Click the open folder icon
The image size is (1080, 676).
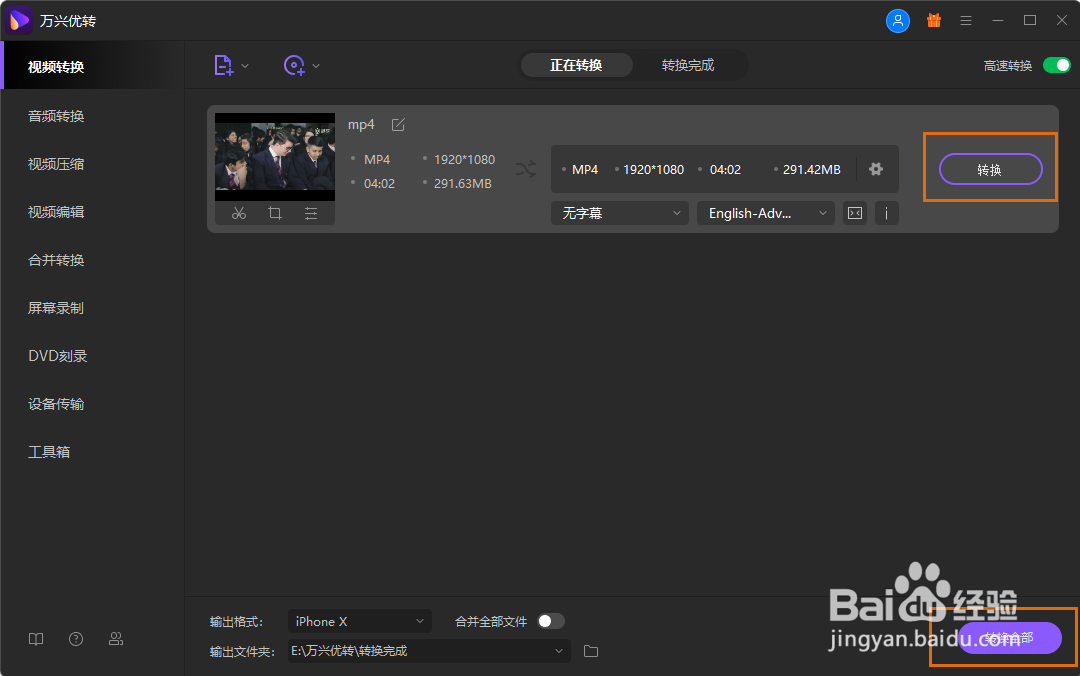[591, 651]
